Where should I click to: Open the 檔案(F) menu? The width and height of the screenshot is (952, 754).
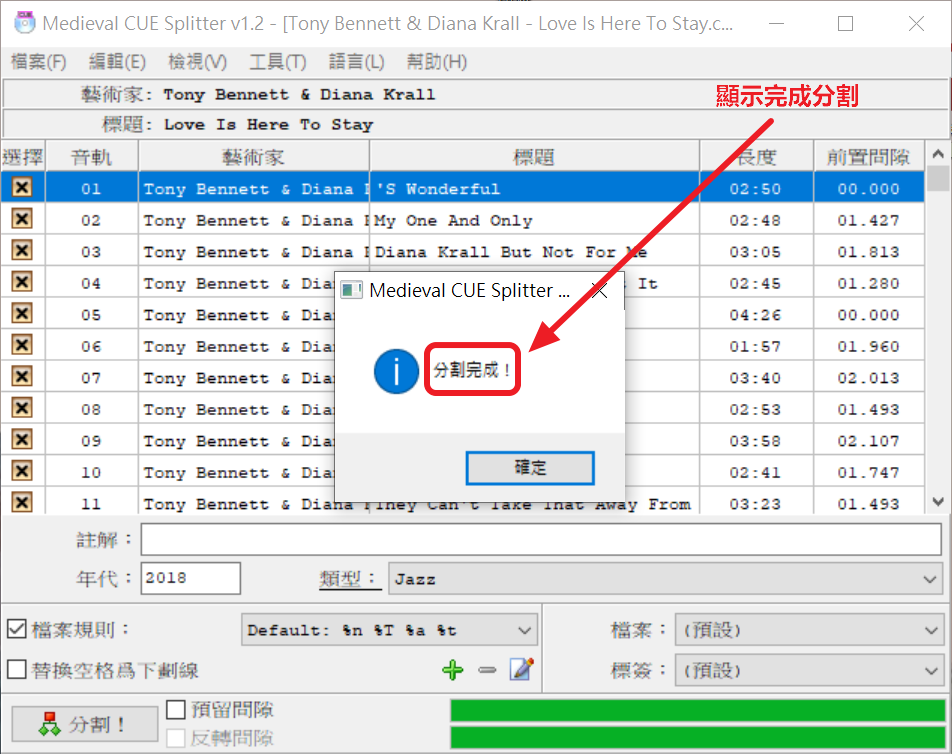(x=38, y=62)
